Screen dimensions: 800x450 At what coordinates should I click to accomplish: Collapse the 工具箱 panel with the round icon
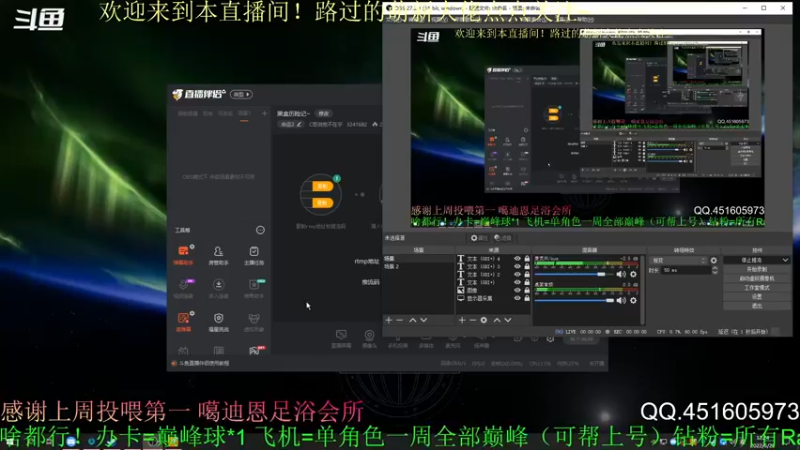point(260,230)
